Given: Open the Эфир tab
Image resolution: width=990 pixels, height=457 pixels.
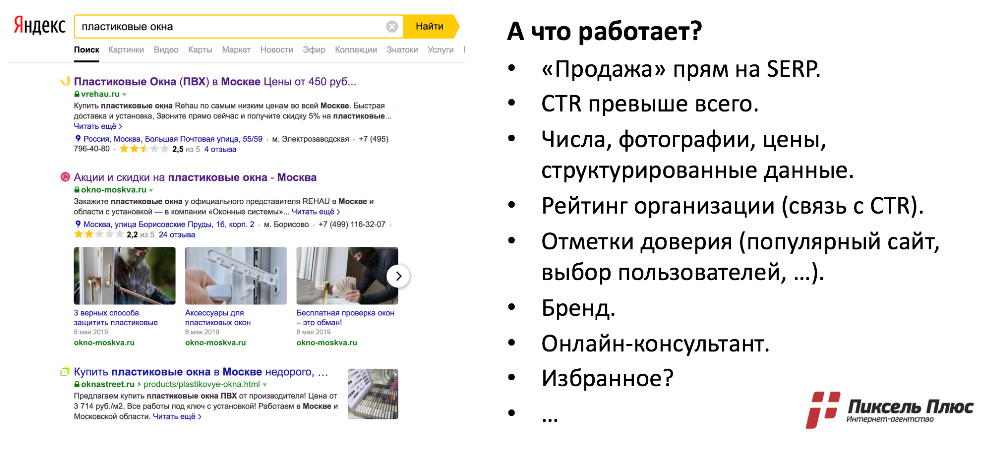Looking at the screenshot, I should click(x=314, y=49).
